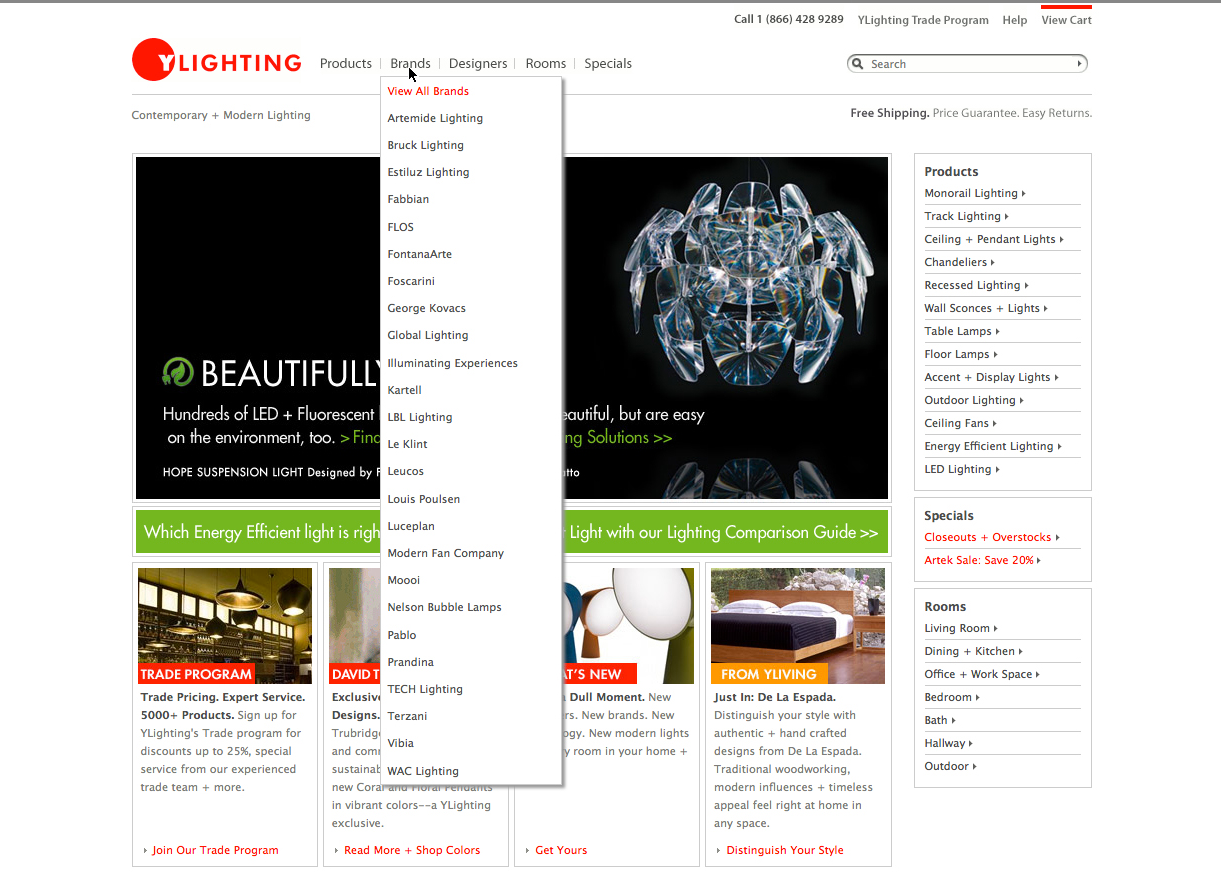Select FLOS brand
Image resolution: width=1221 pixels, height=872 pixels.
tap(400, 227)
